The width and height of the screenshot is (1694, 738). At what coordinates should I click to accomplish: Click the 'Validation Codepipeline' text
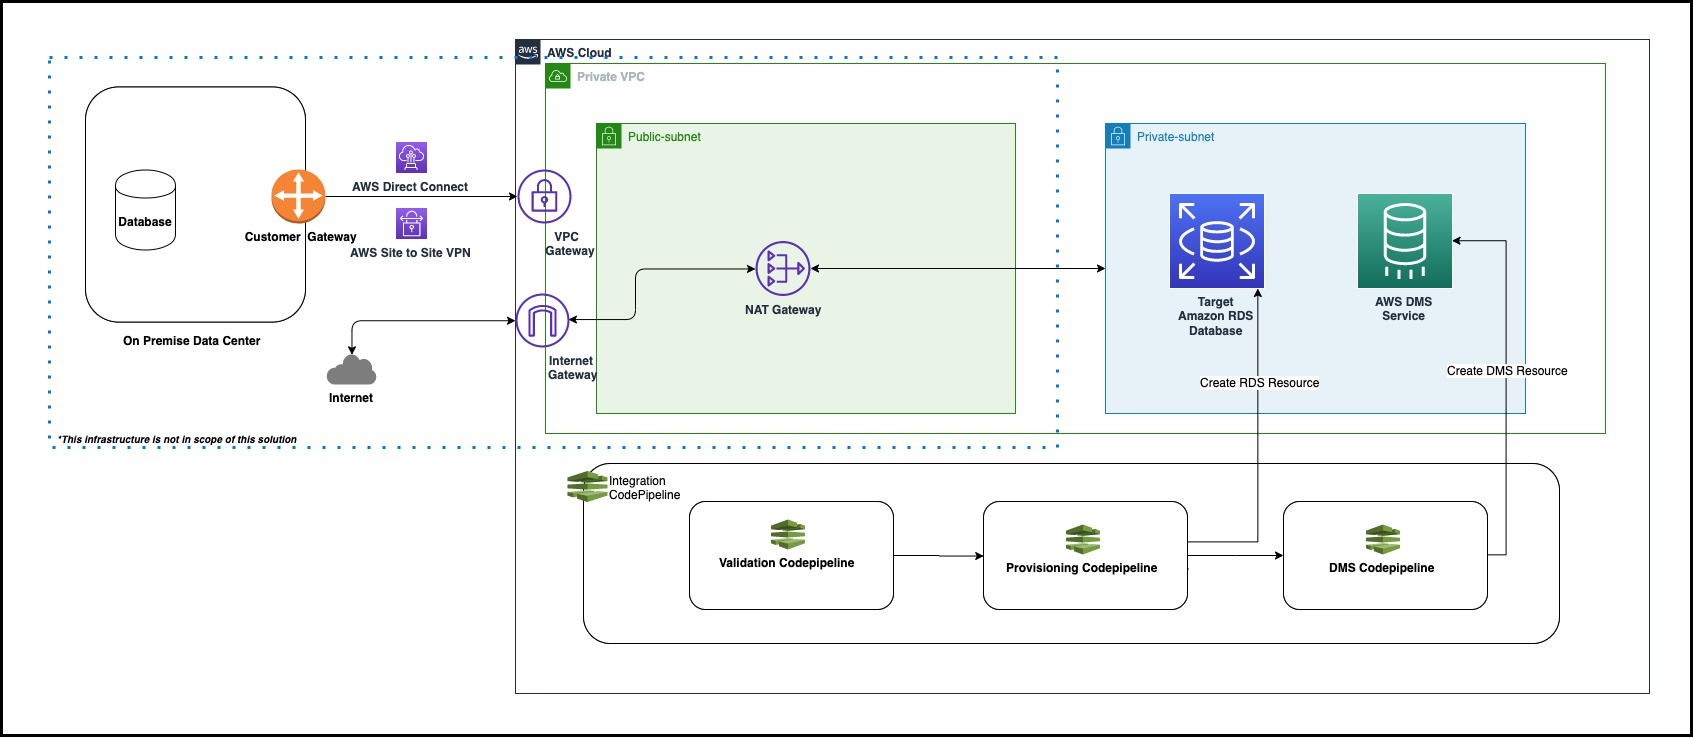787,563
